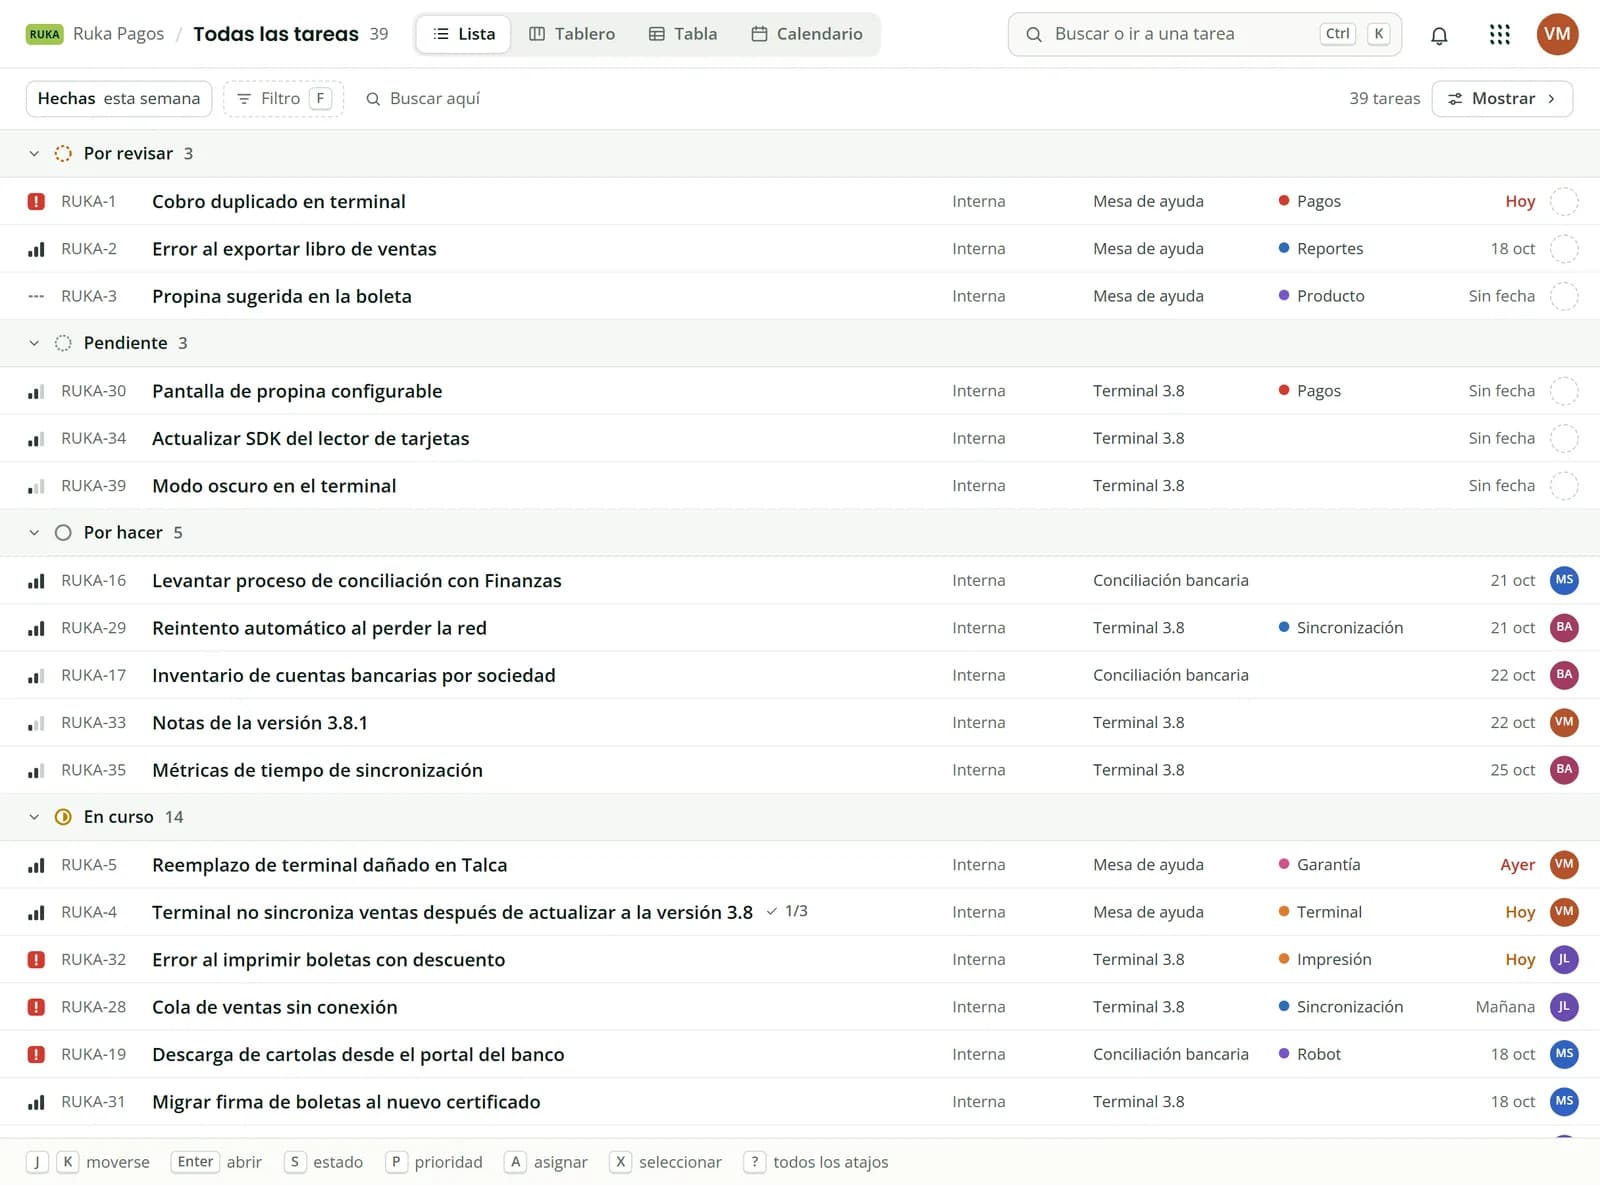The width and height of the screenshot is (1600, 1185).
Task: Open Hechas esta semana saved view
Action: [119, 98]
